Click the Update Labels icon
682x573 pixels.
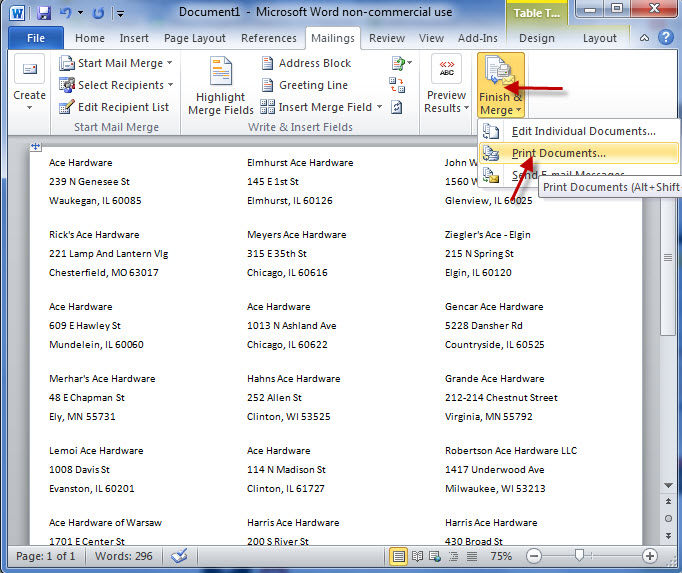tap(397, 107)
